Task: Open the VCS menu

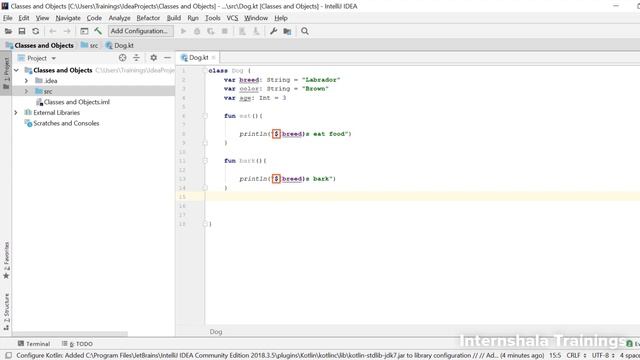Action: pyautogui.click(x=232, y=18)
